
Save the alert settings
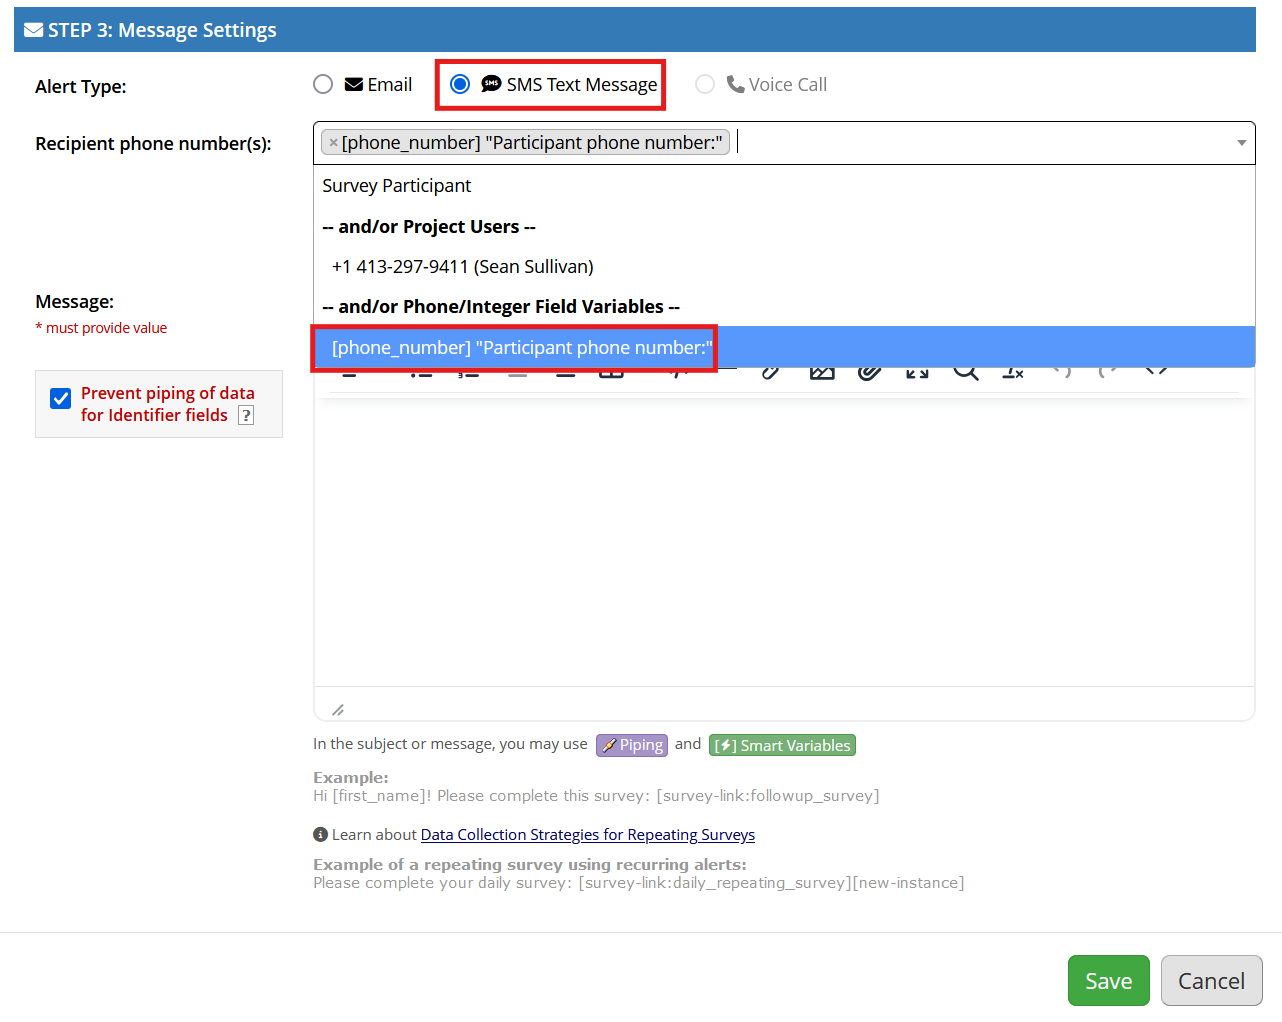(1109, 981)
